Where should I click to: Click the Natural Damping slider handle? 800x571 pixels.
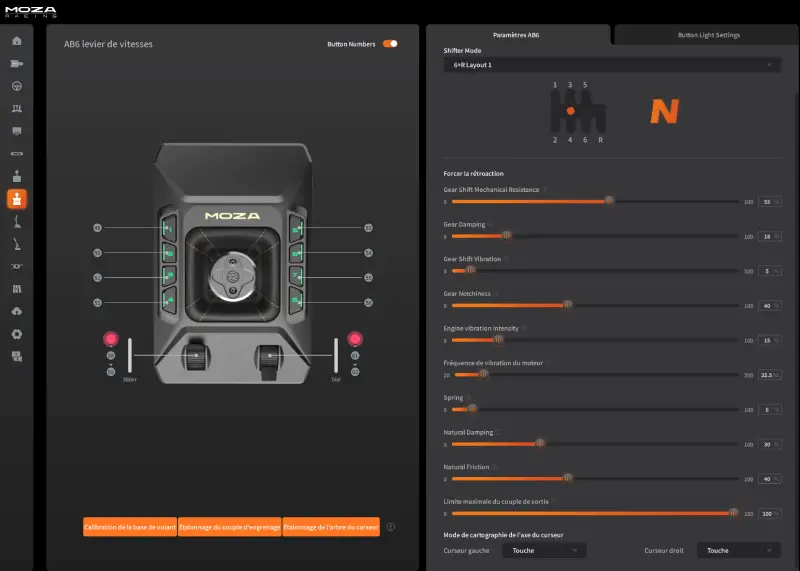[539, 444]
